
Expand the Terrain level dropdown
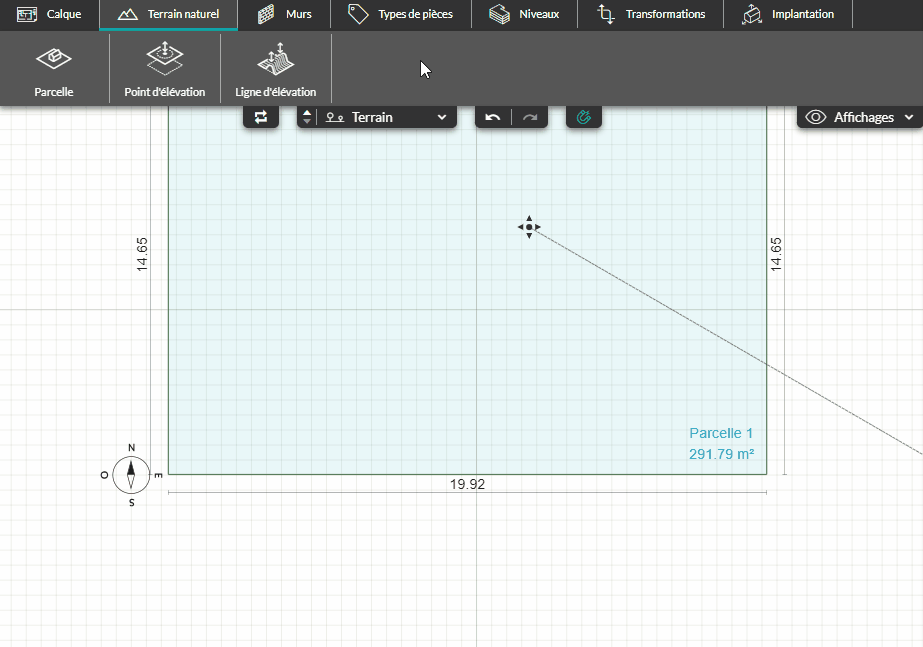click(387, 117)
